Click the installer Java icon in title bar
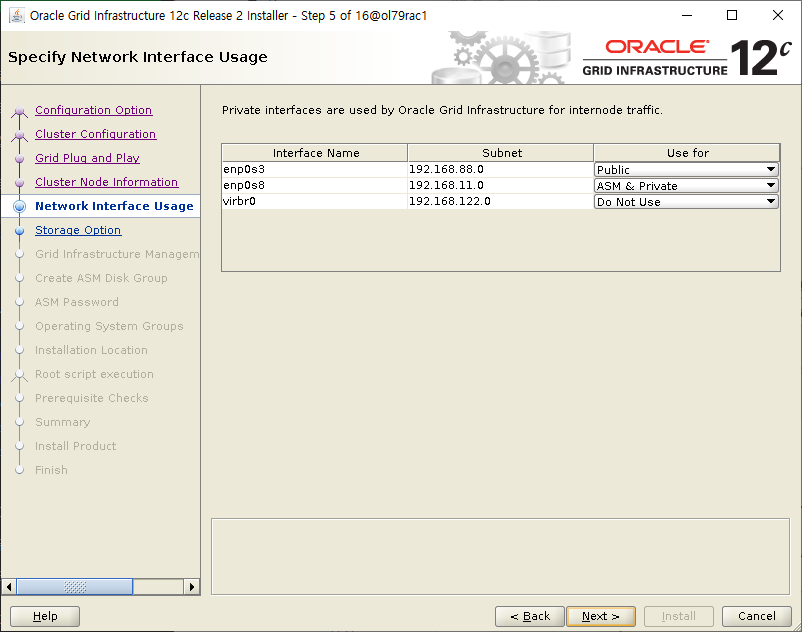This screenshot has width=802, height=632. pyautogui.click(x=17, y=15)
